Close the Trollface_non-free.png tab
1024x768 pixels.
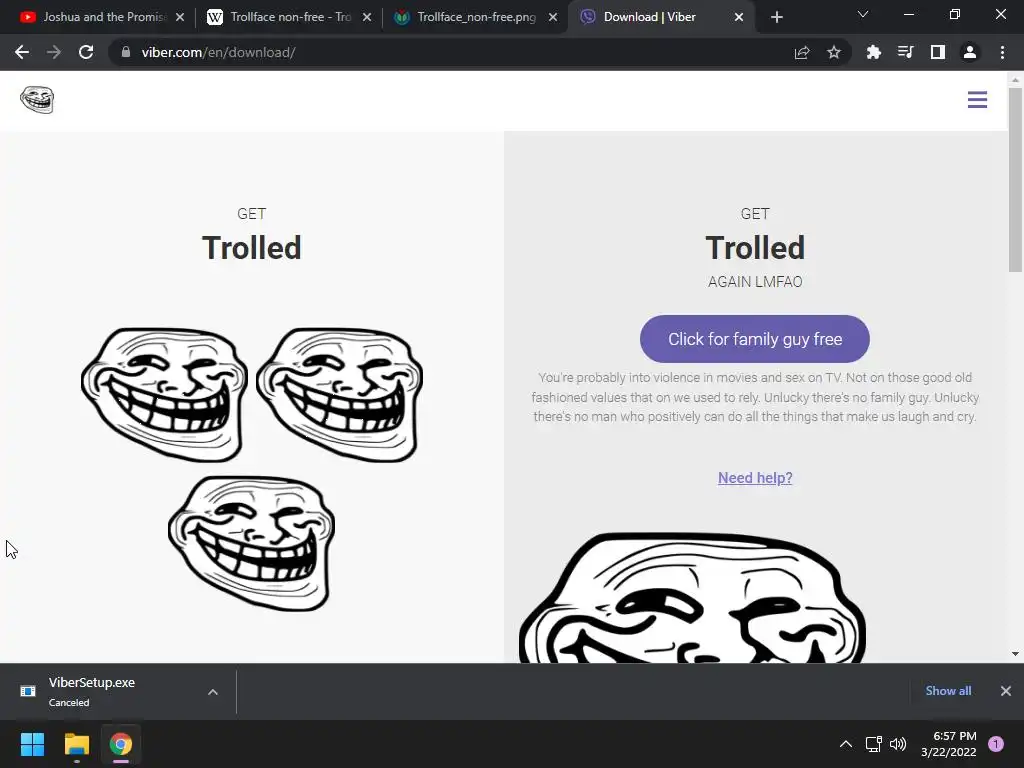pos(553,17)
